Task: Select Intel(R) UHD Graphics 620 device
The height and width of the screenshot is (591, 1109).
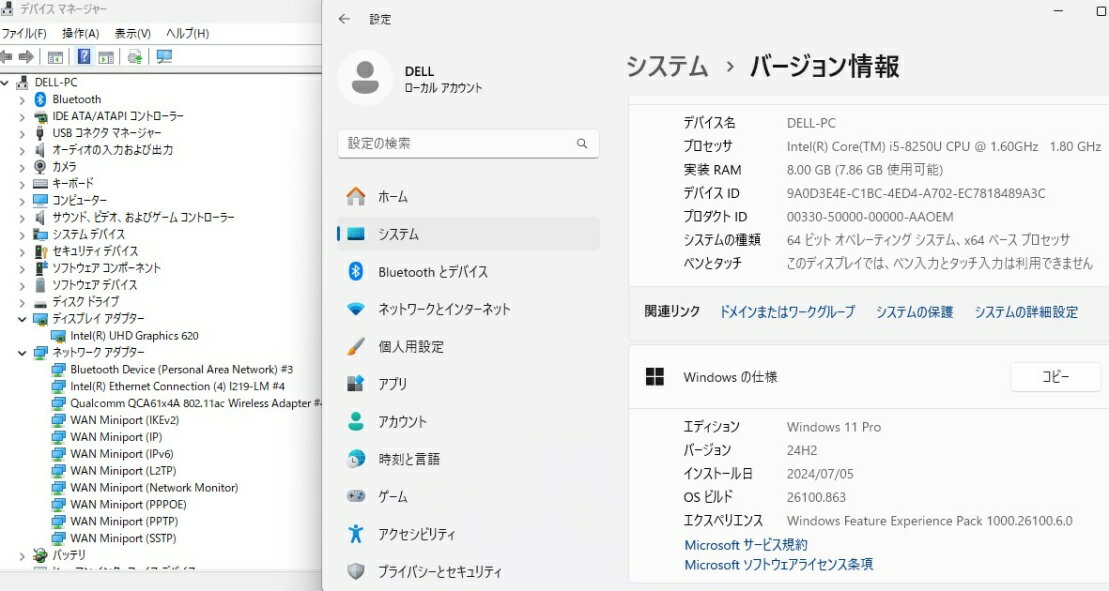Action: (134, 336)
